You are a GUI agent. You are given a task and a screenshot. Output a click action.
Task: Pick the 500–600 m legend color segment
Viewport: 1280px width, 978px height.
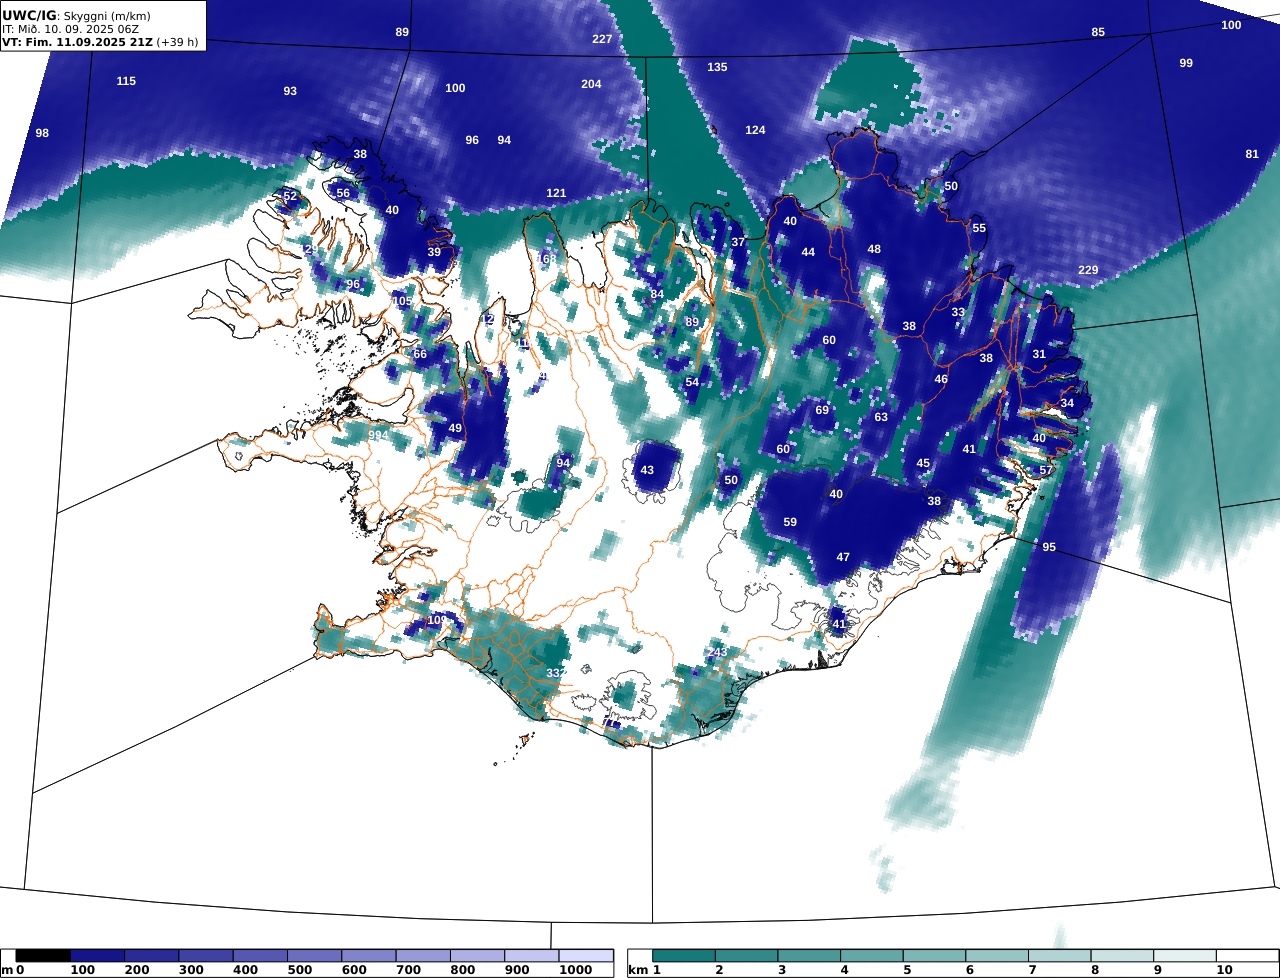click(x=314, y=956)
